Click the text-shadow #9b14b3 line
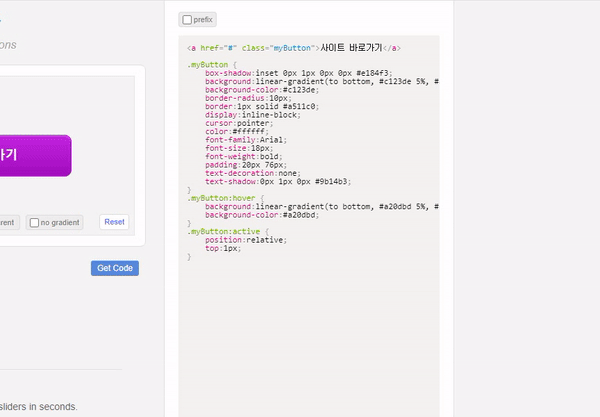 pyautogui.click(x=278, y=182)
